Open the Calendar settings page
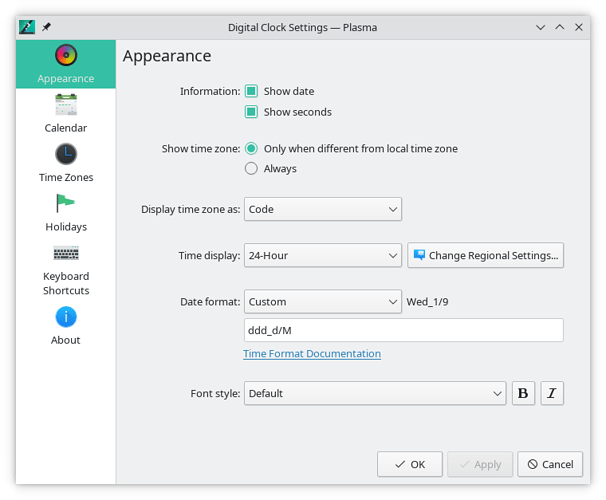606x500 pixels. pos(66,114)
